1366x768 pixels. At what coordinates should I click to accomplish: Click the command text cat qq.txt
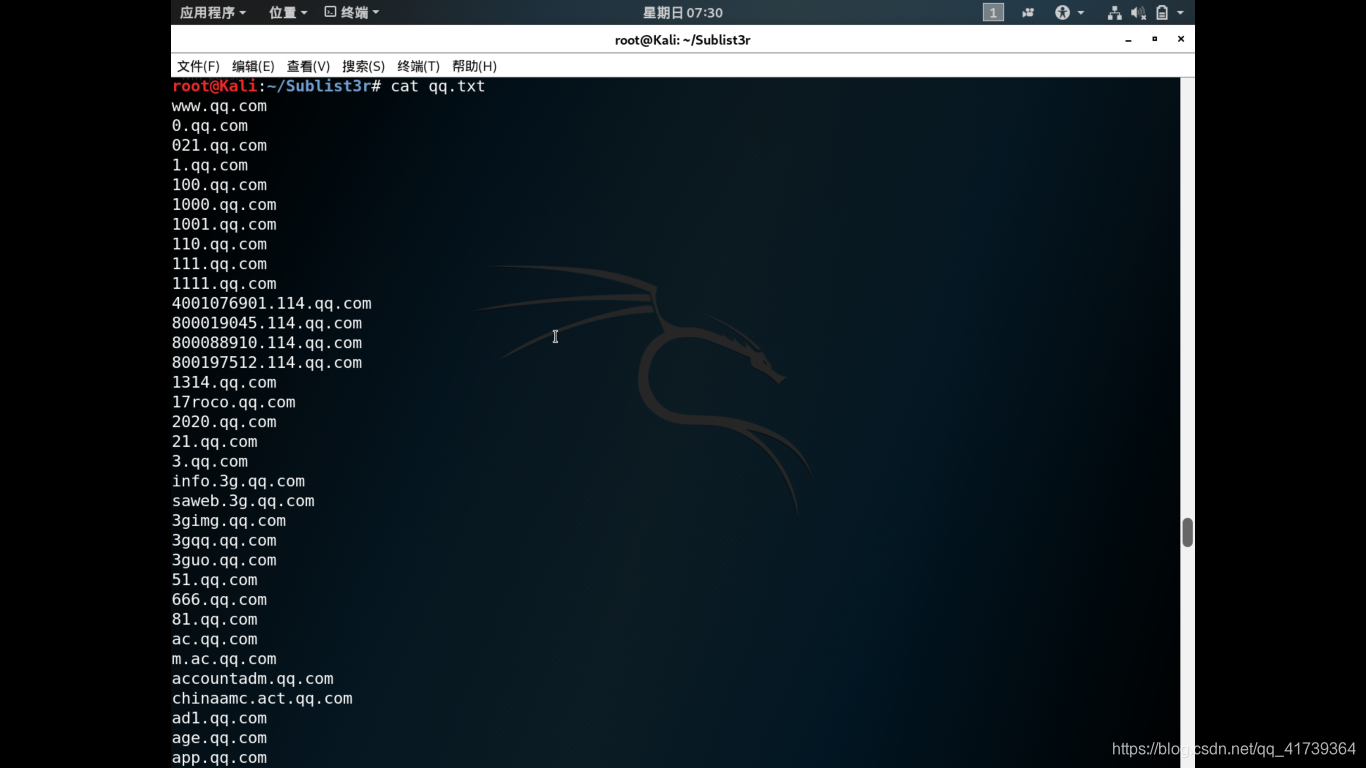(438, 86)
